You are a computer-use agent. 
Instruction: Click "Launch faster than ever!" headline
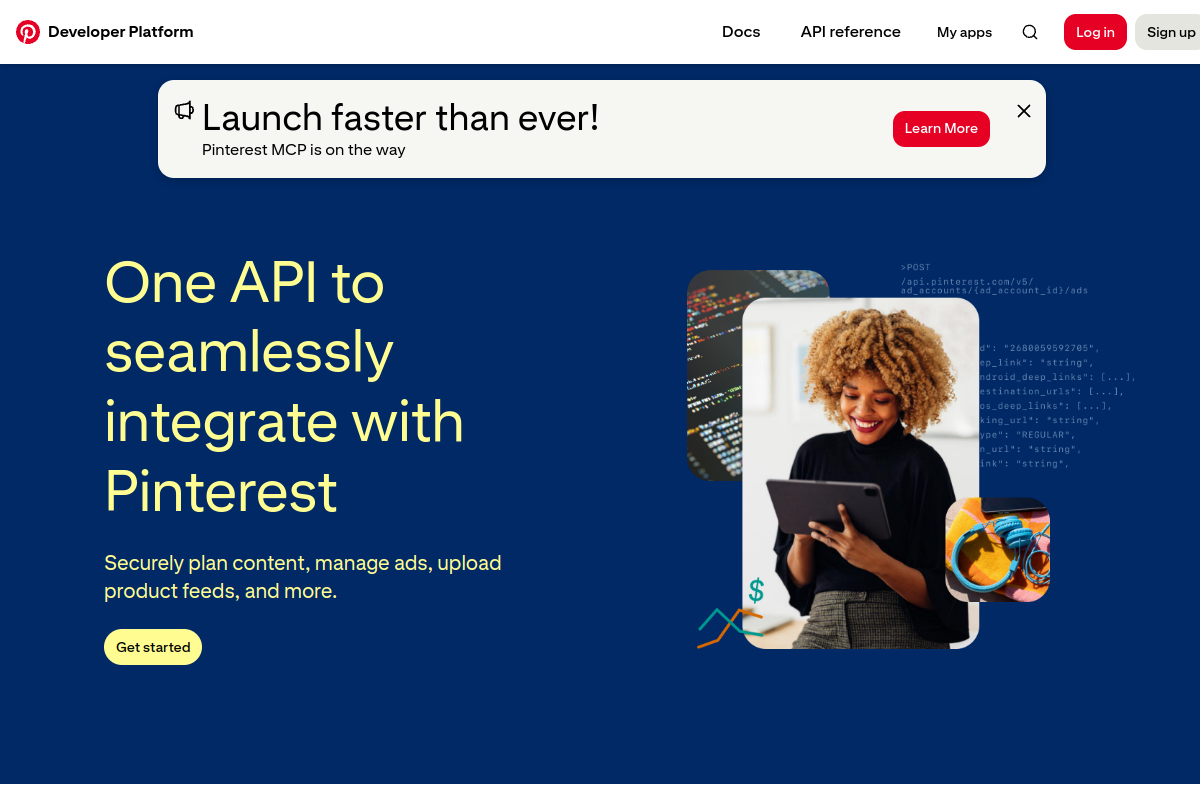tap(400, 118)
